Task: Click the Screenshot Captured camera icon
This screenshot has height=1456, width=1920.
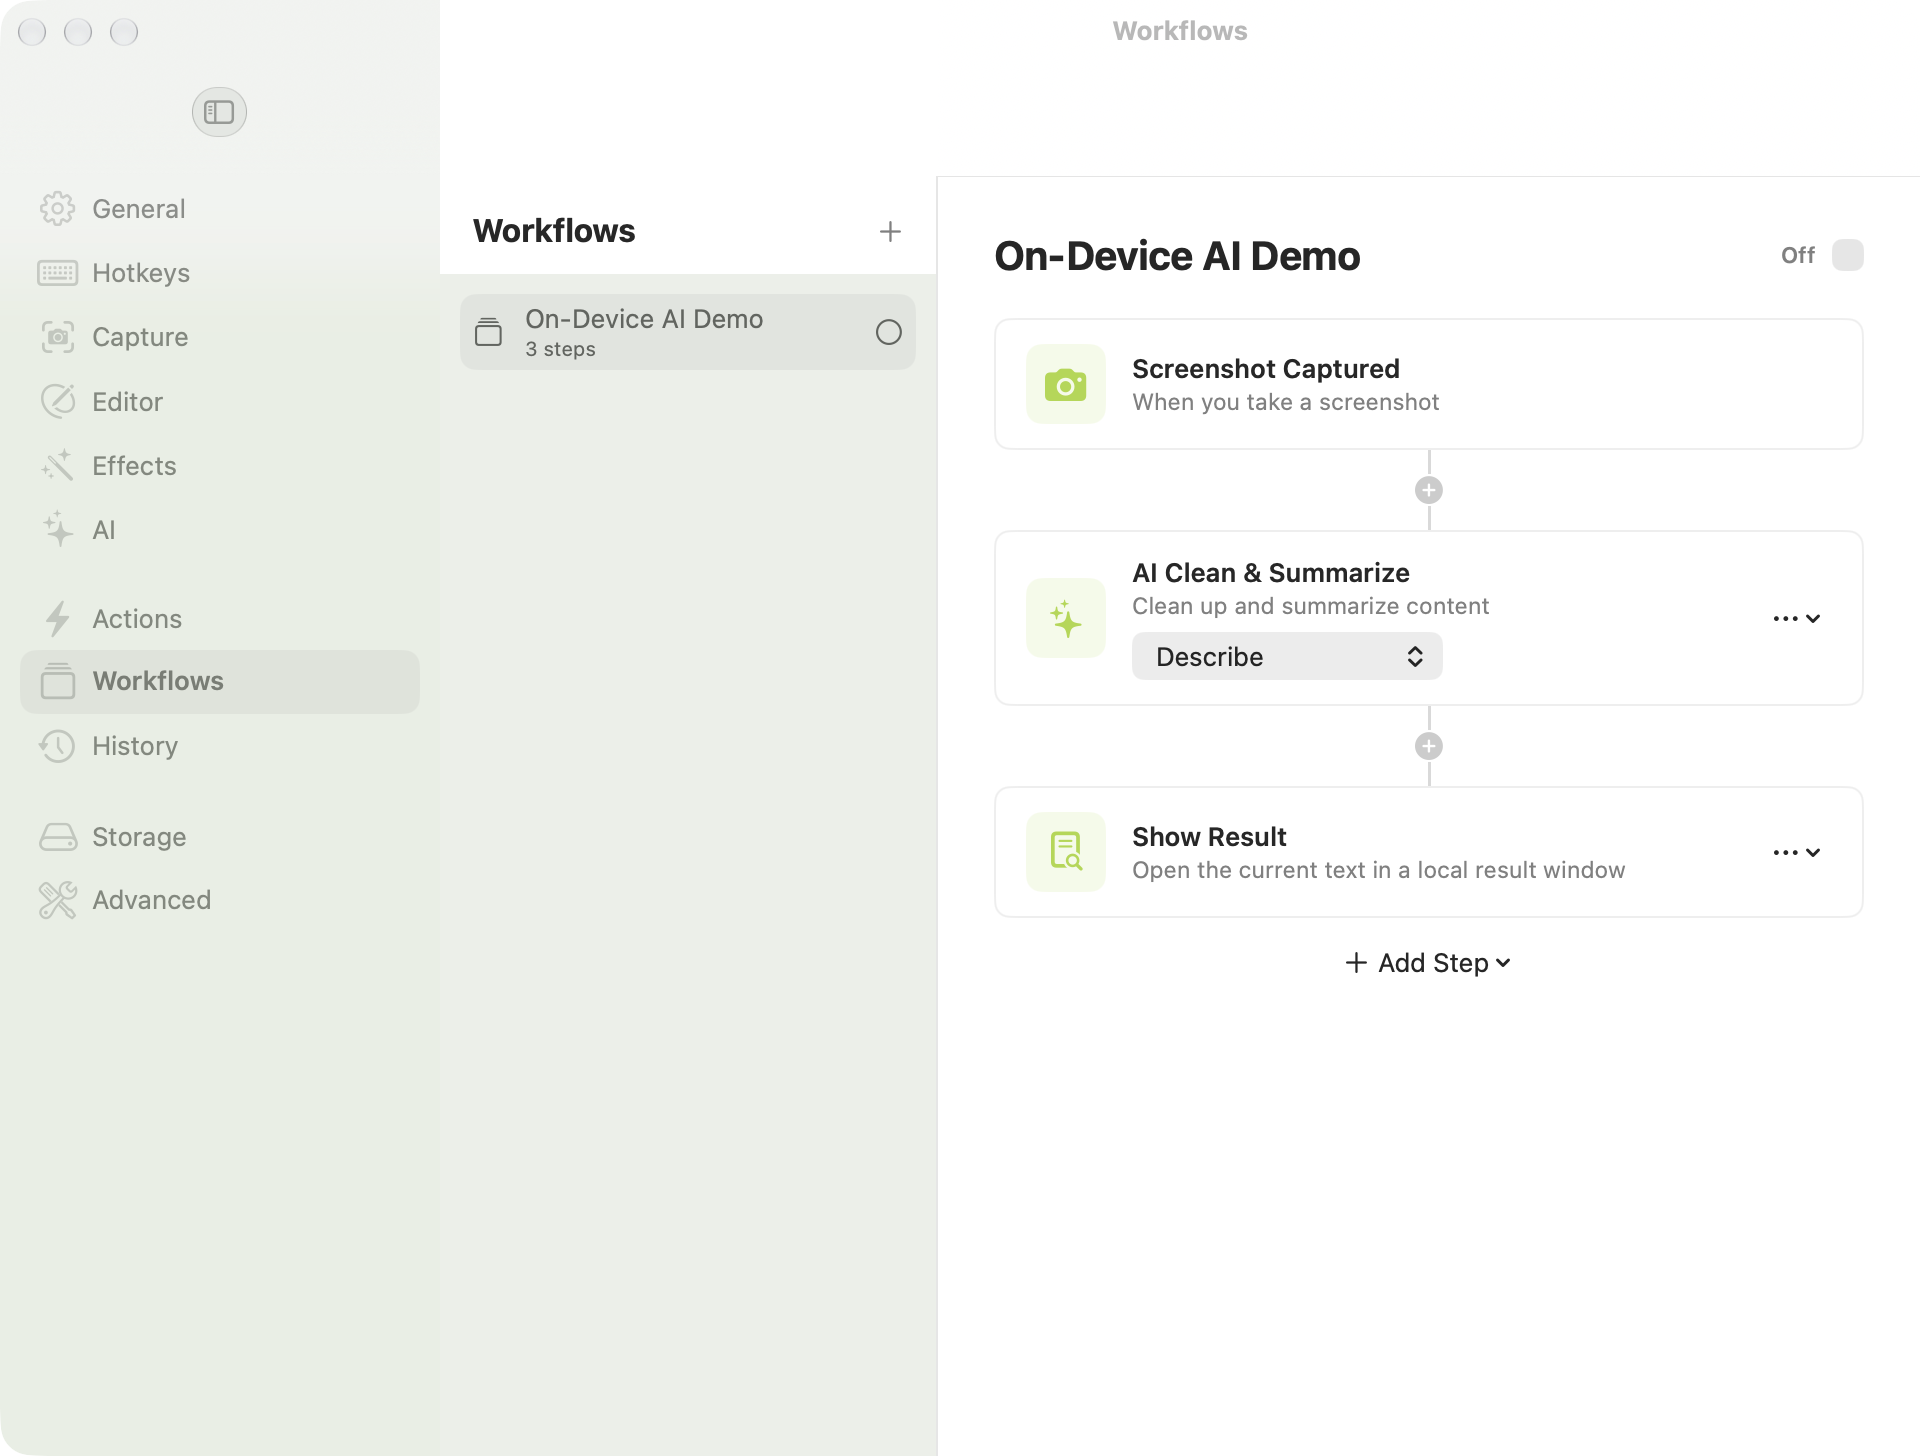Action: coord(1066,384)
